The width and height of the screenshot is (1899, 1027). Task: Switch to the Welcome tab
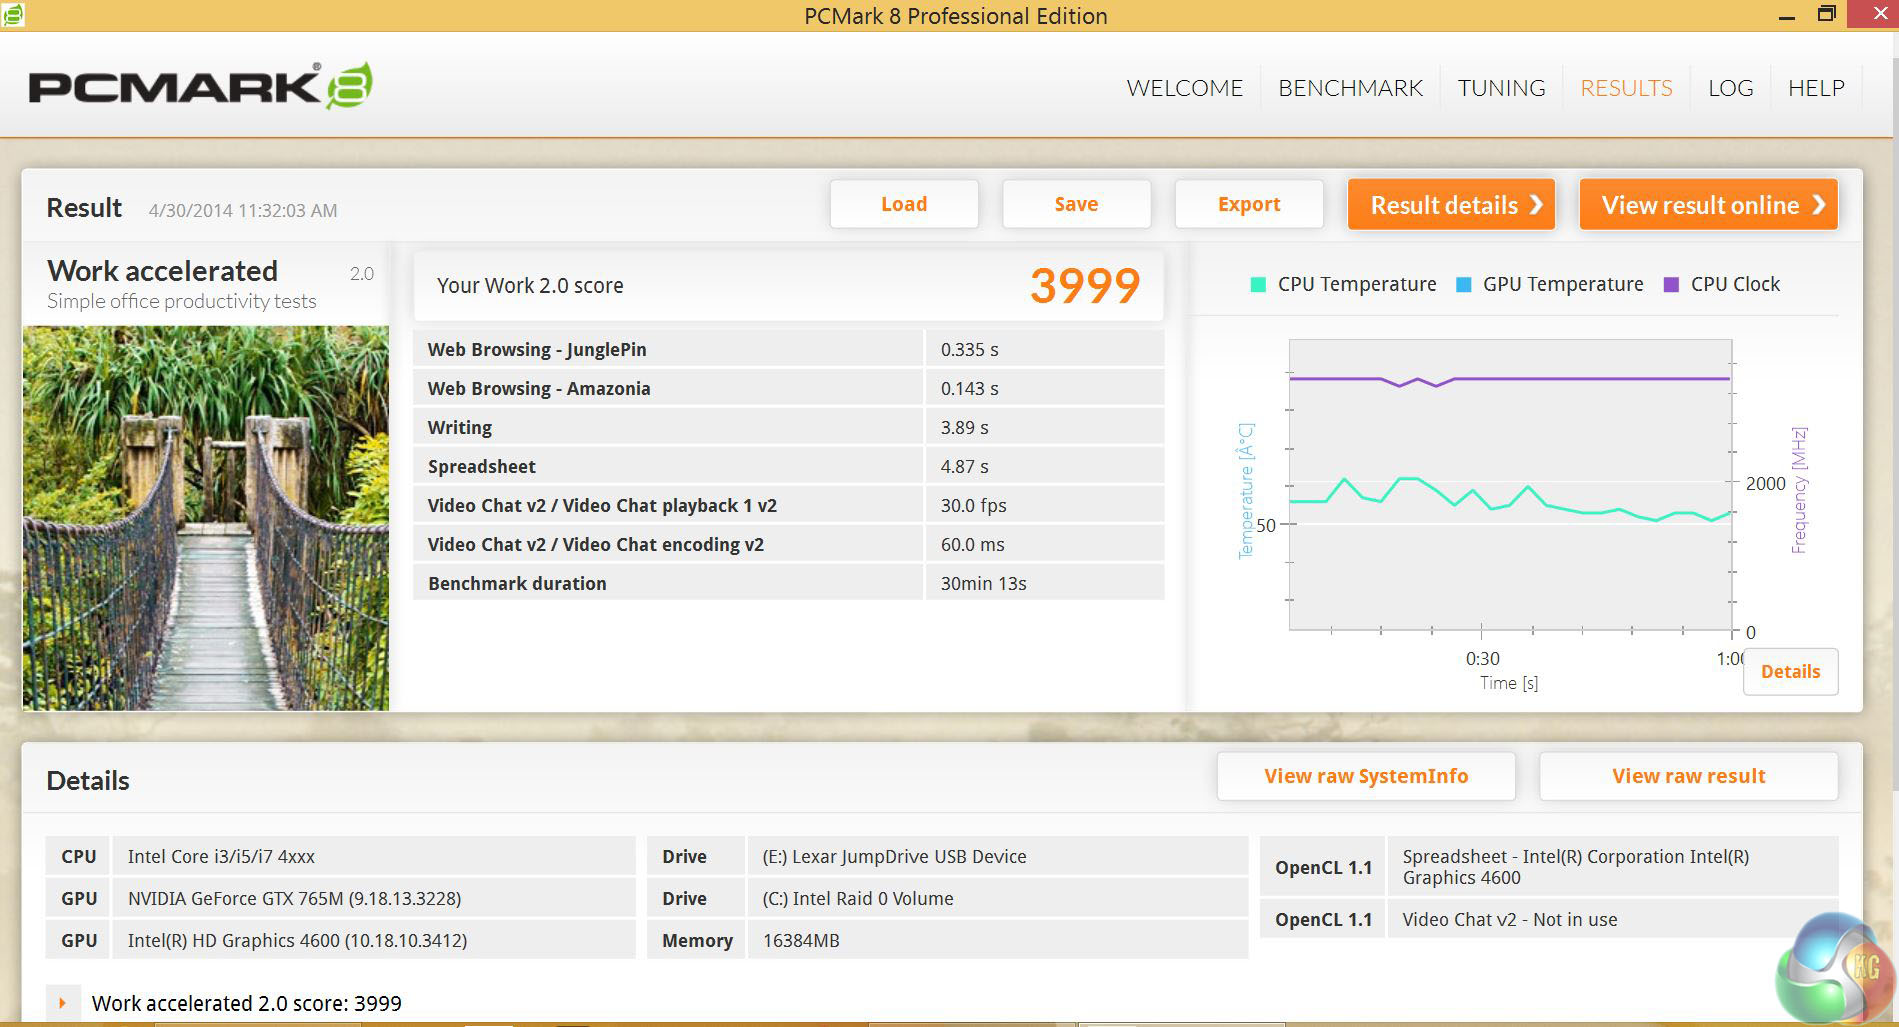[1184, 88]
